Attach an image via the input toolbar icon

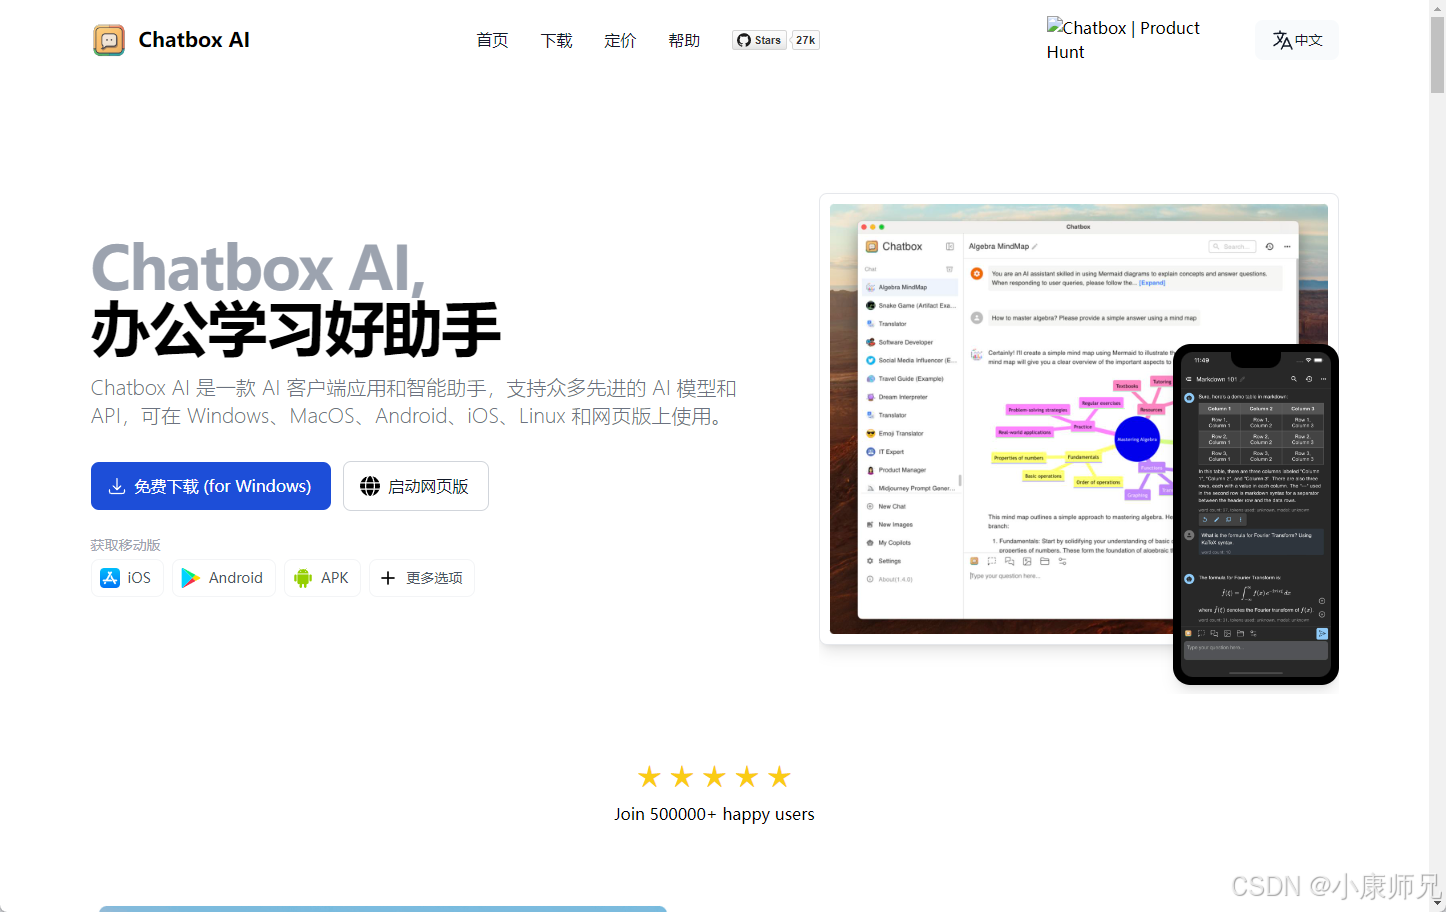click(x=1028, y=561)
